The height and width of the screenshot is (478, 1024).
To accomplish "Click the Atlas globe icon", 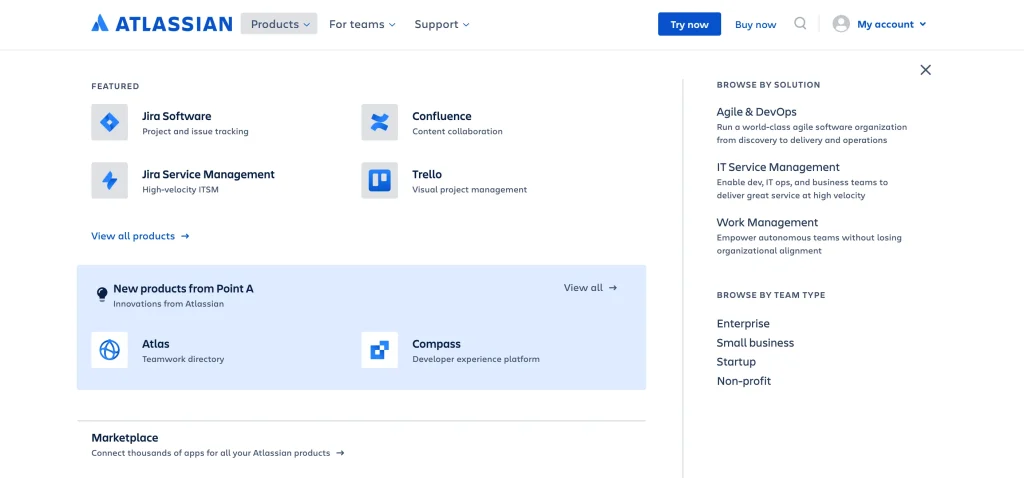I will (x=109, y=350).
